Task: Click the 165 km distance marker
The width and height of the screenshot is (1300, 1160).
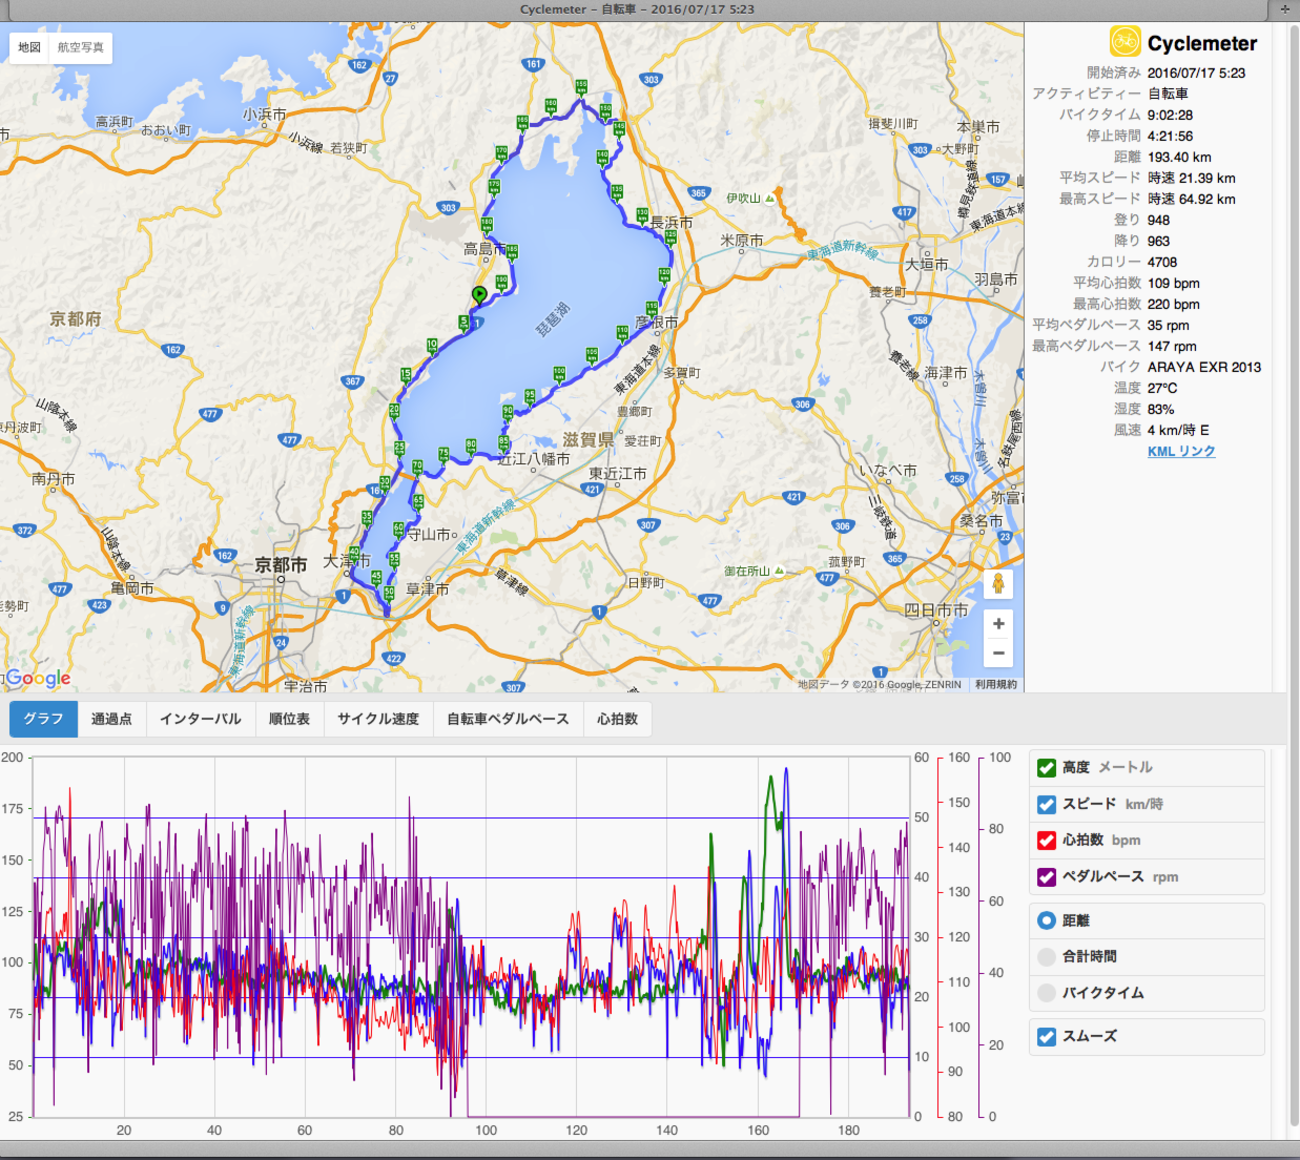Action: (x=522, y=123)
